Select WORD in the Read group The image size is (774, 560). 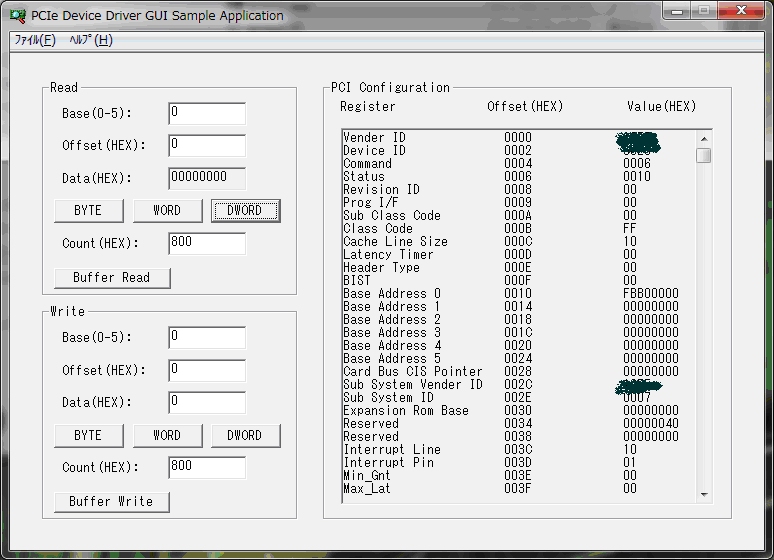point(167,211)
